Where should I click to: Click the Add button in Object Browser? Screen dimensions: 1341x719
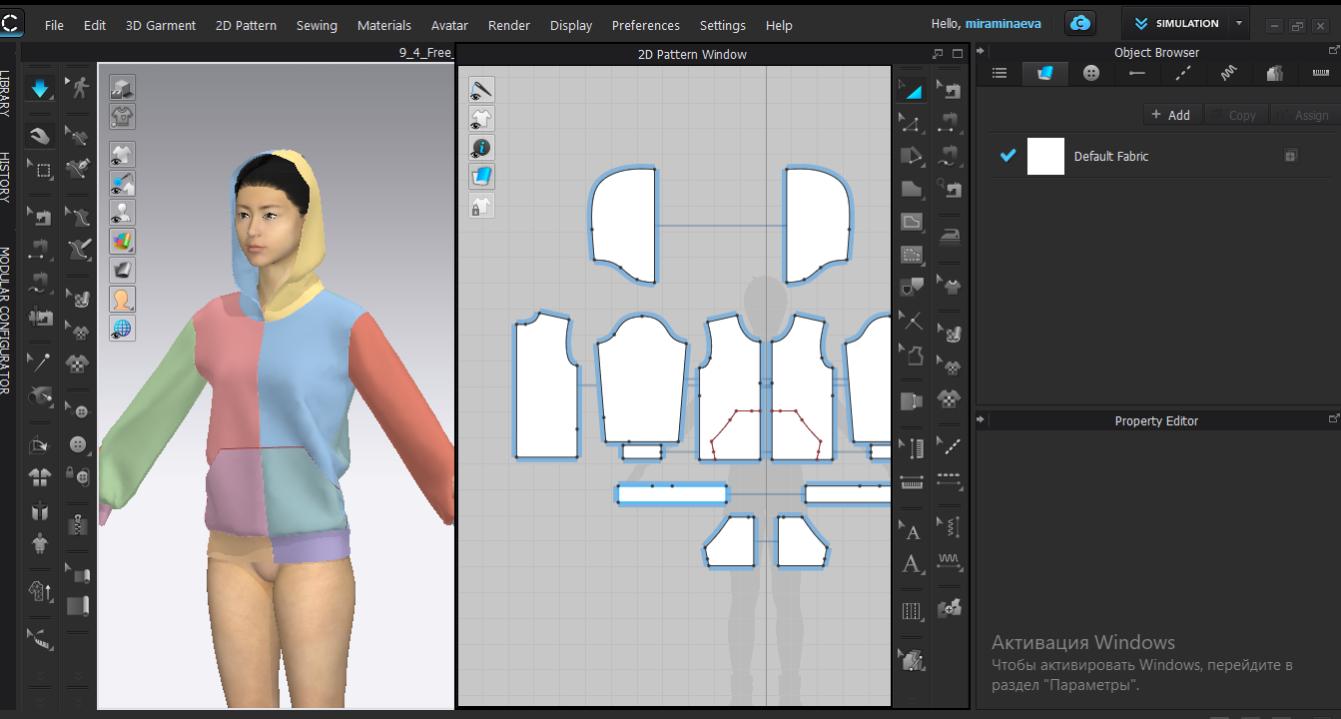(1170, 115)
